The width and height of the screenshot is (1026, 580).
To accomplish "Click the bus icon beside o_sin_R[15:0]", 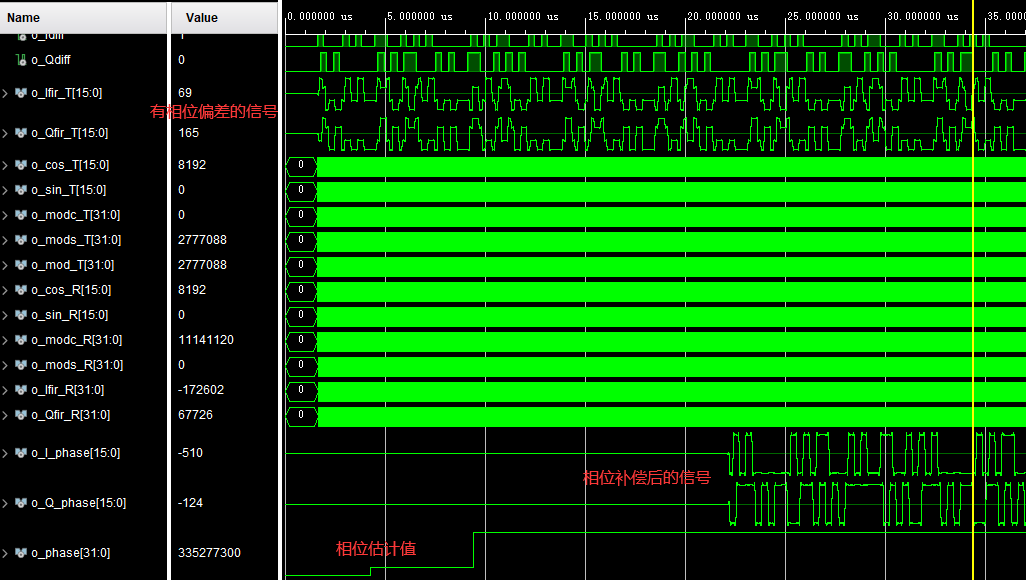I will point(21,315).
